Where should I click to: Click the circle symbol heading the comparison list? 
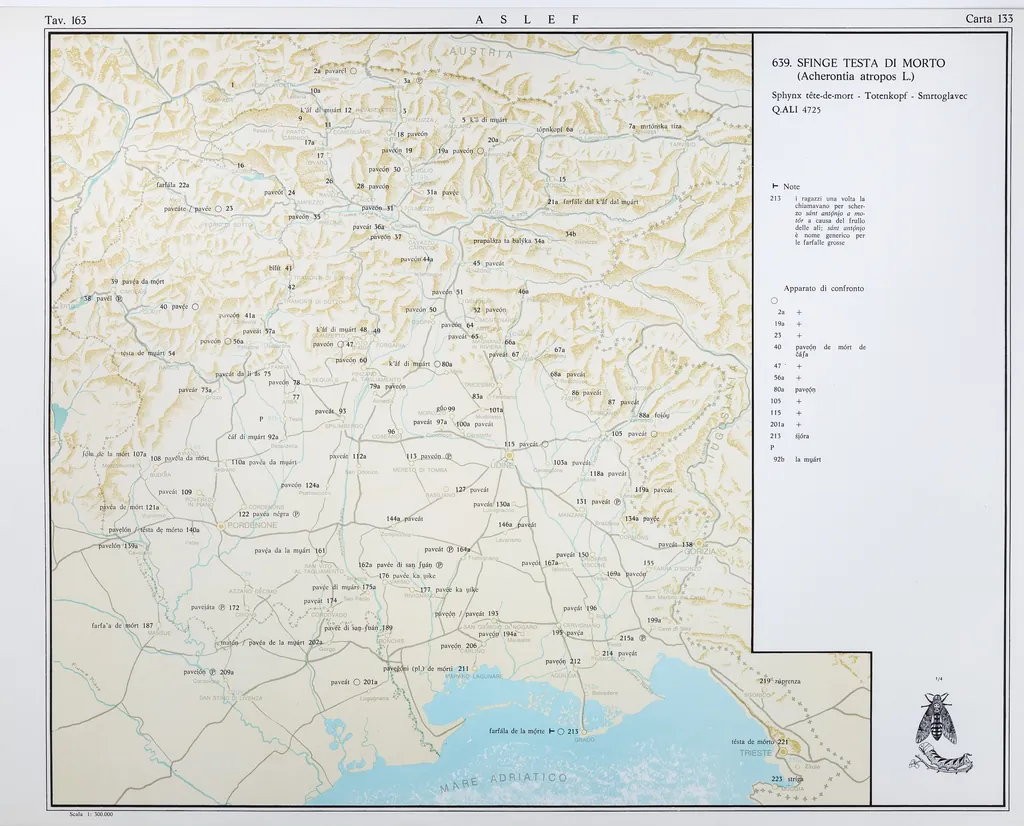coord(774,301)
